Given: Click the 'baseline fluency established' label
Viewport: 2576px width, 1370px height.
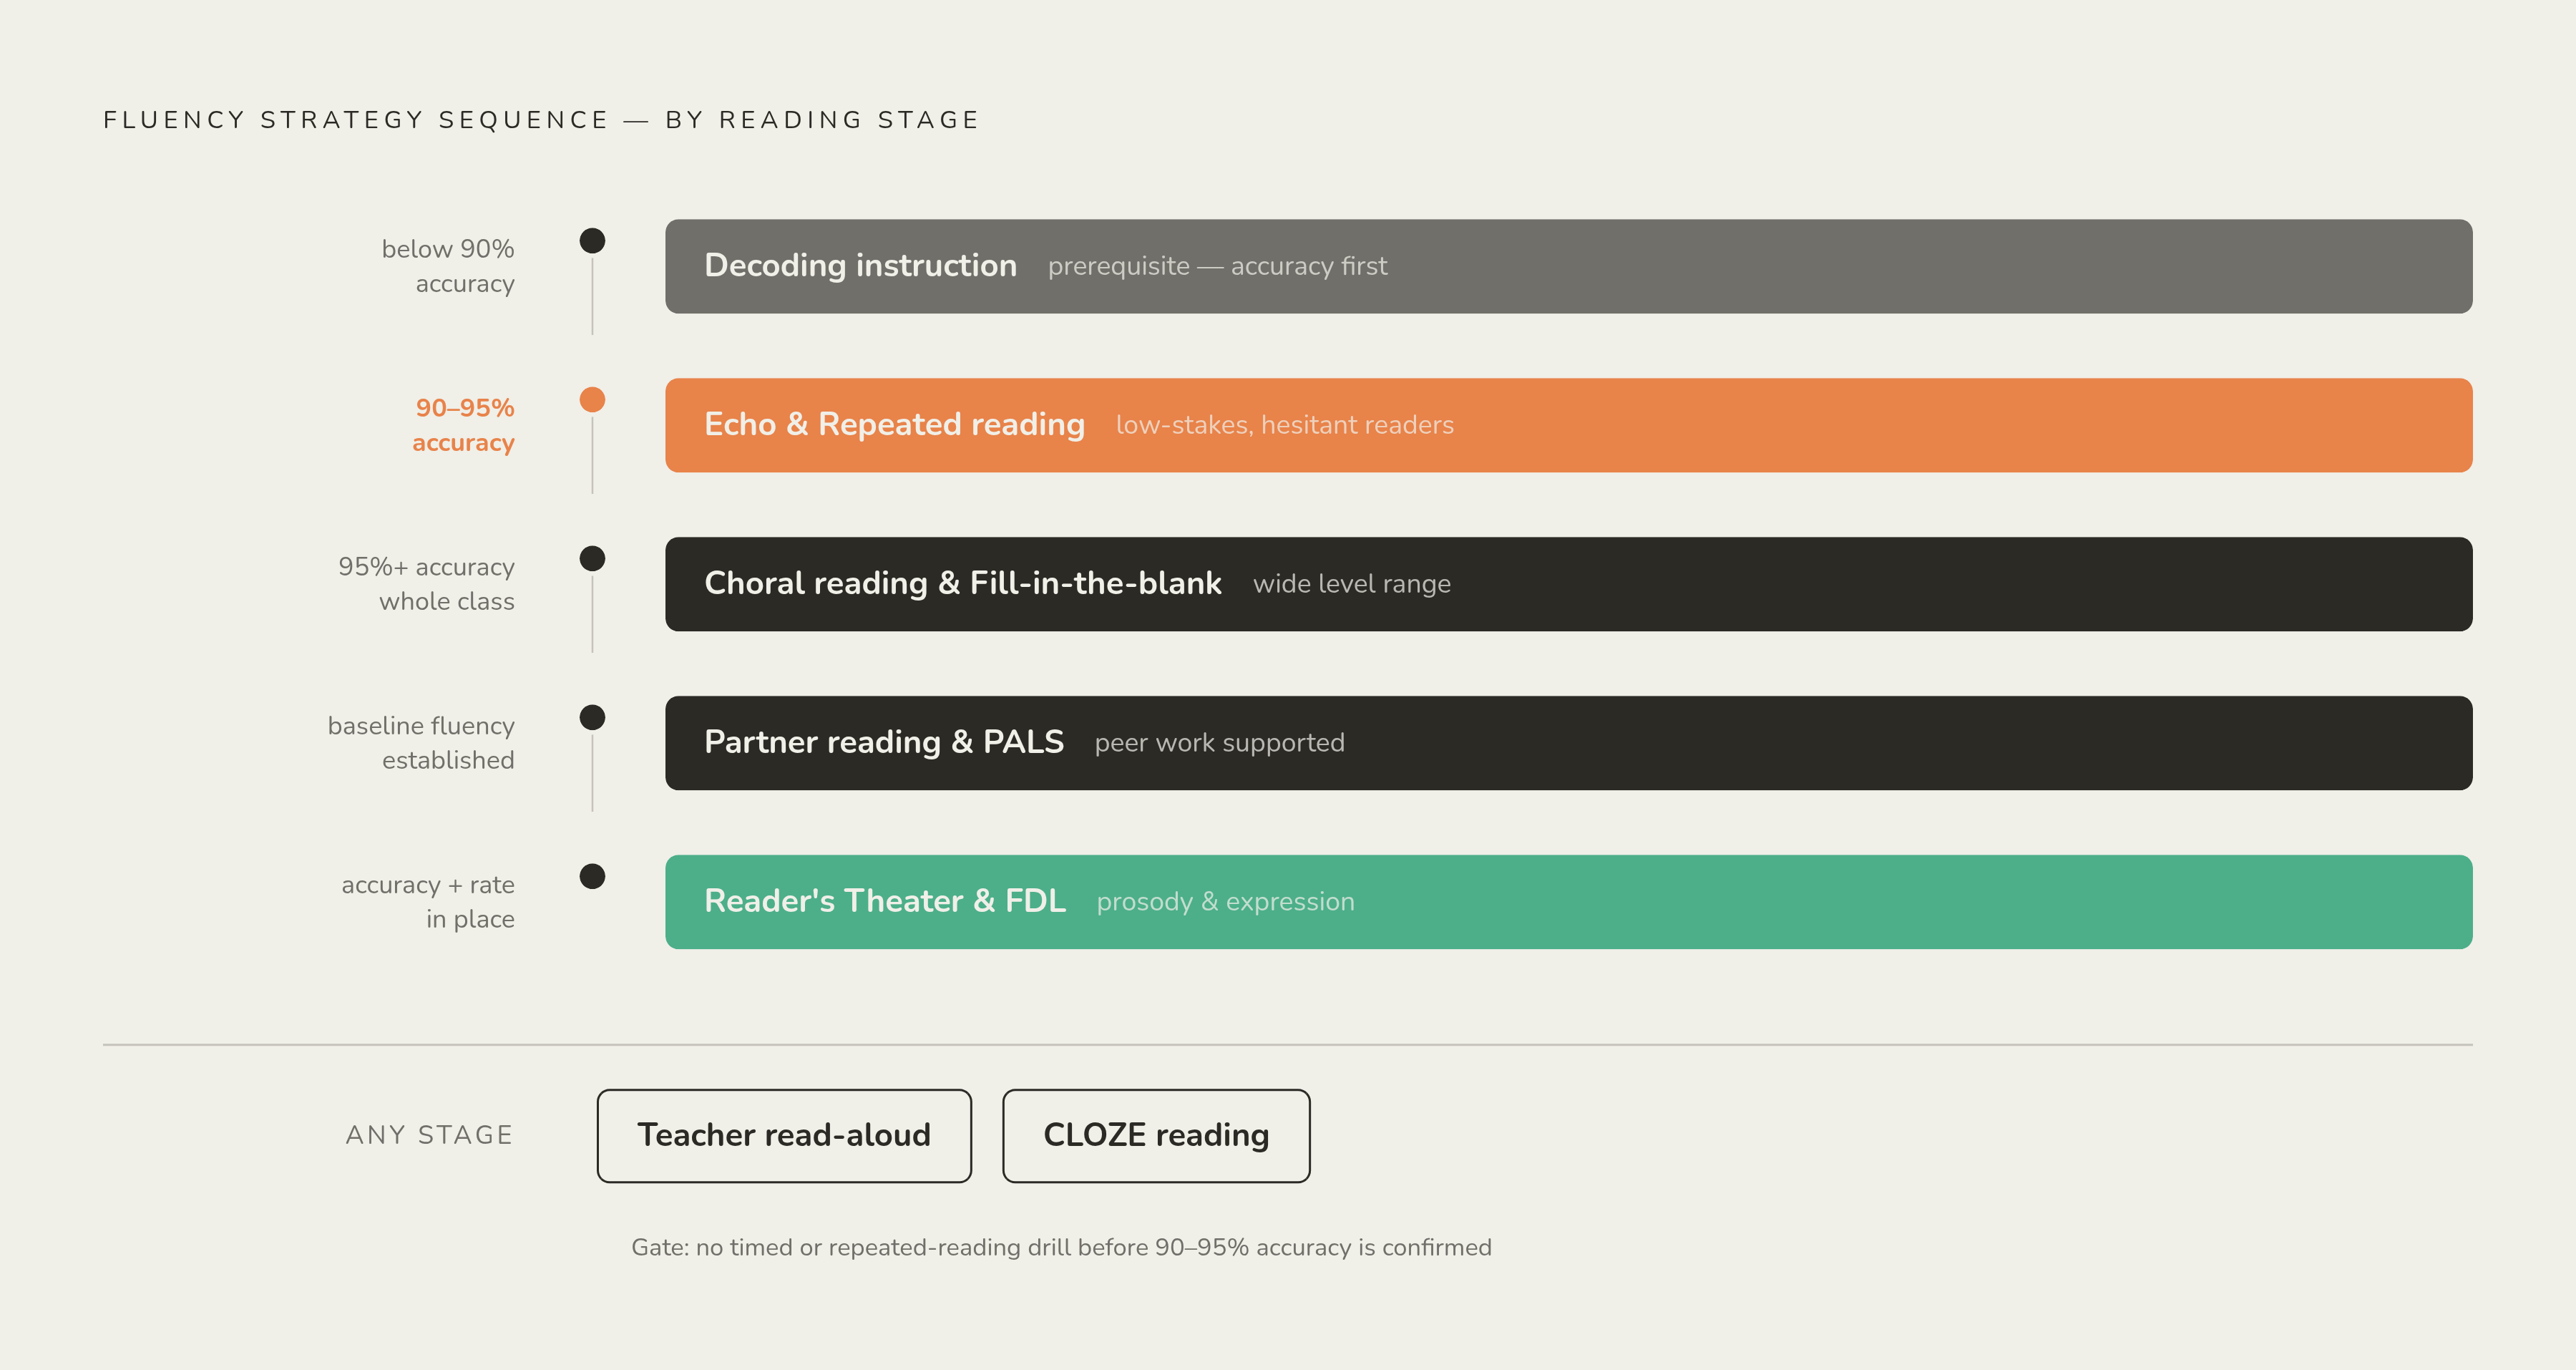Looking at the screenshot, I should point(421,743).
